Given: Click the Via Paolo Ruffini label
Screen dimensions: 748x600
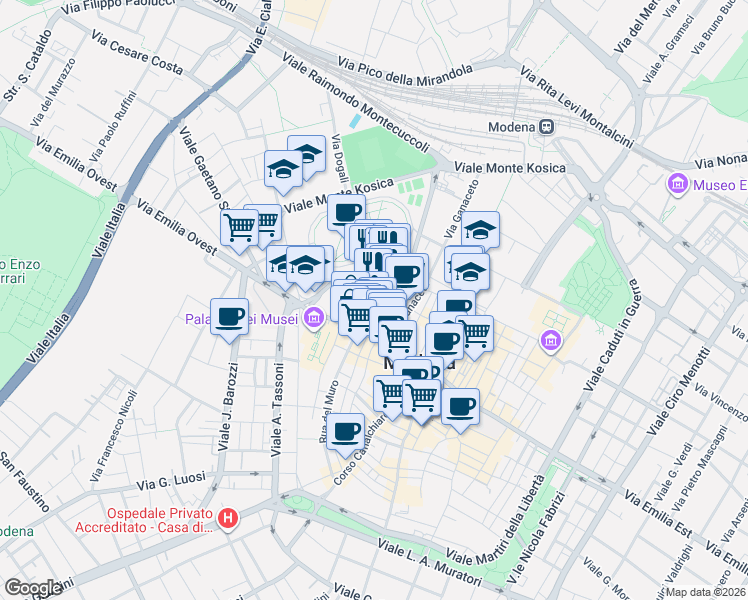Looking at the screenshot, I should (113, 126).
